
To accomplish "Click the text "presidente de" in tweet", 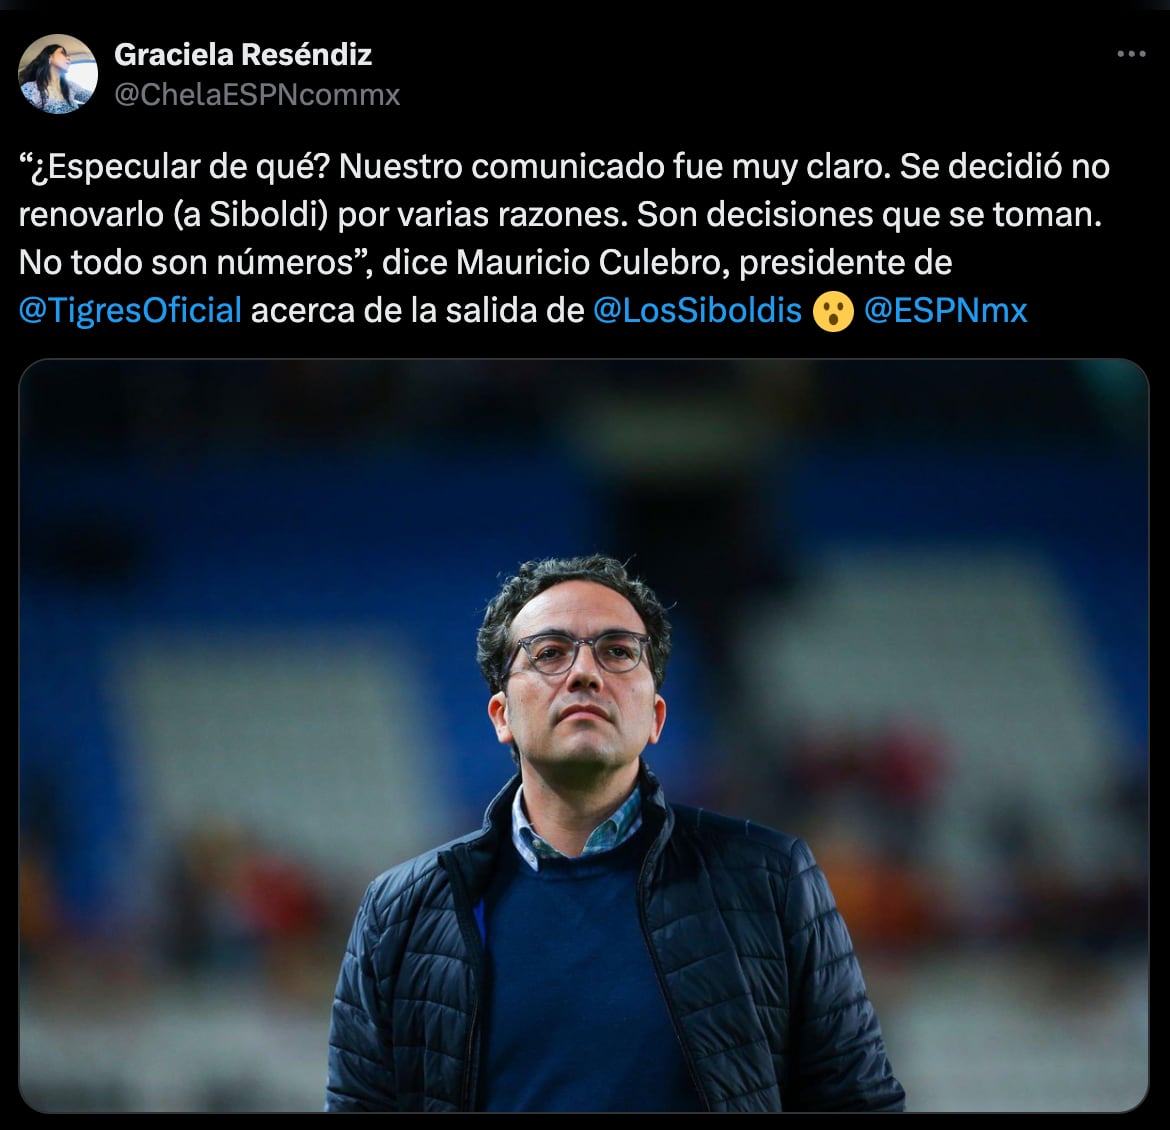I will [845, 263].
